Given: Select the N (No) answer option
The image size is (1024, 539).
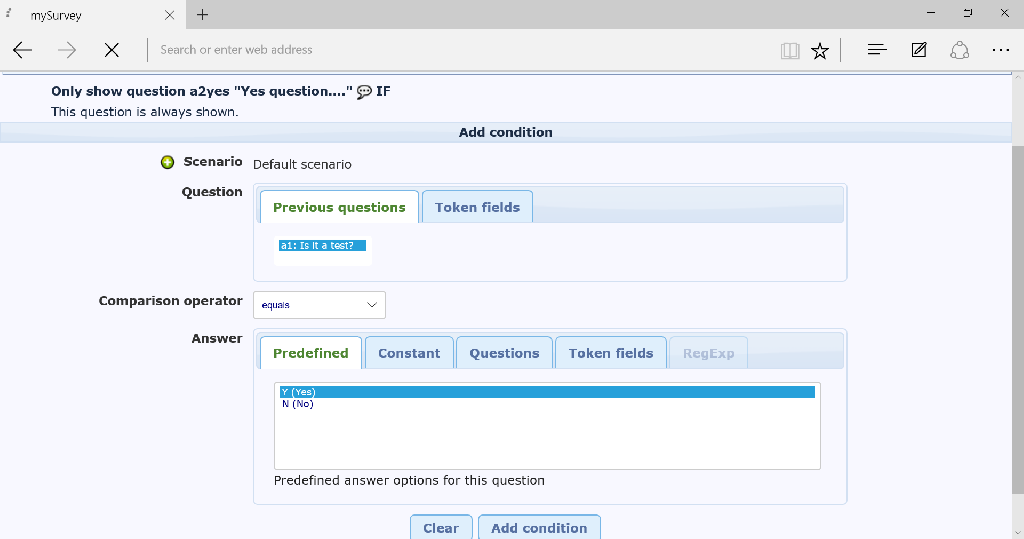Looking at the screenshot, I should click(x=298, y=404).
